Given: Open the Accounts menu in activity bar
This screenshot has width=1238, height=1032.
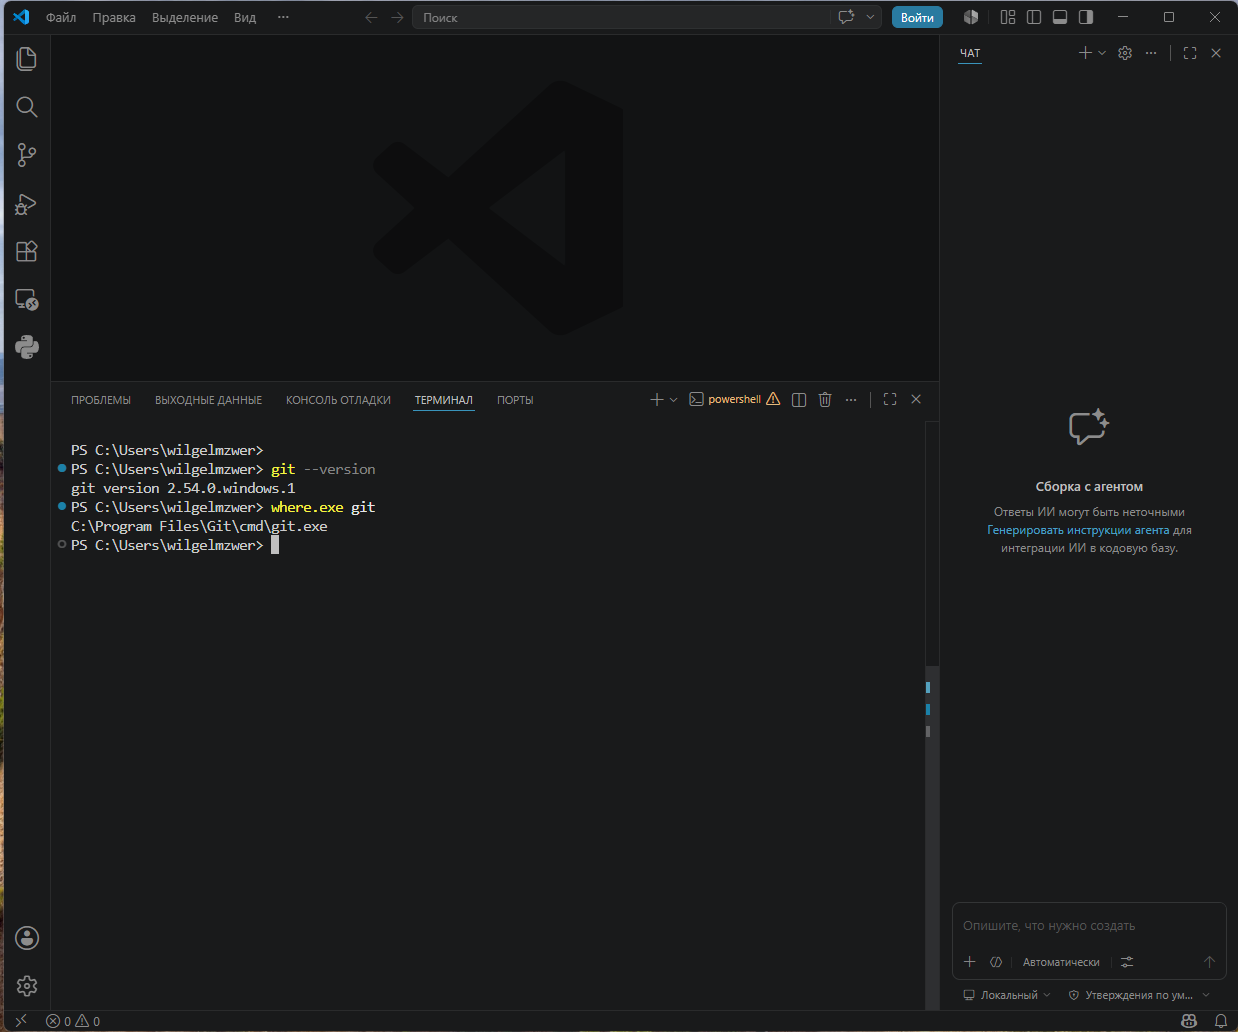Looking at the screenshot, I should point(27,938).
